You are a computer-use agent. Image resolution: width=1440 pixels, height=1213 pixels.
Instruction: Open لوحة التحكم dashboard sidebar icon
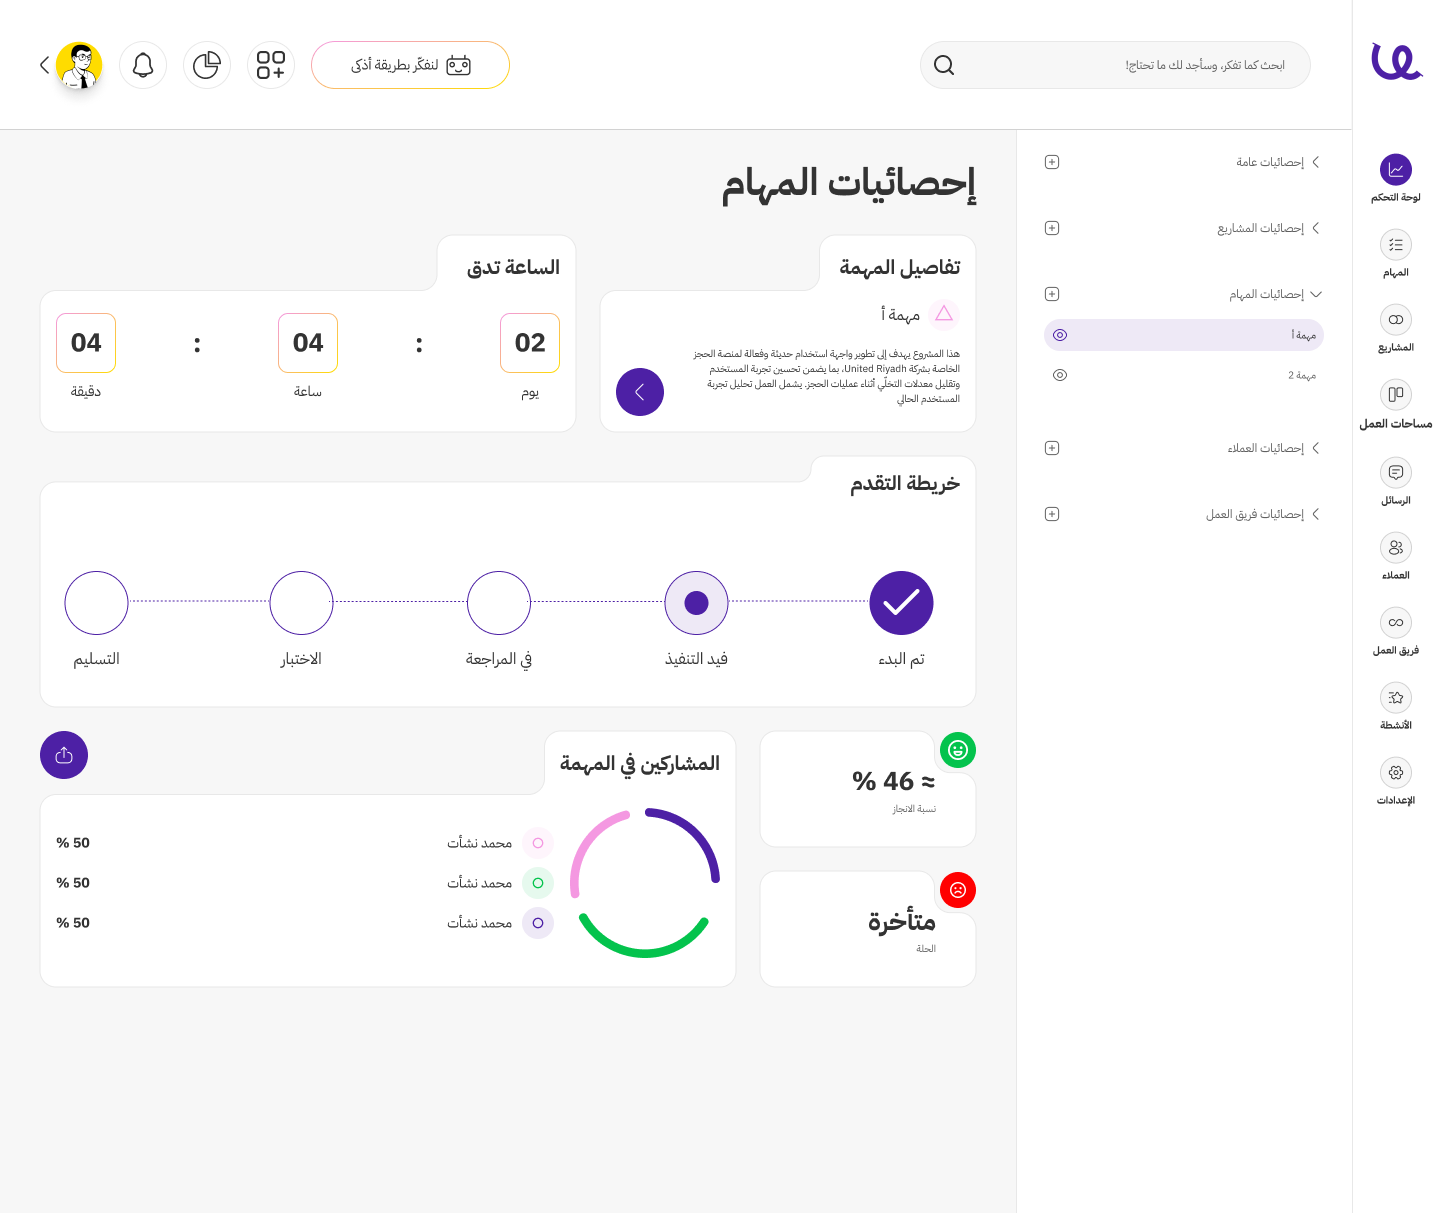coord(1396,170)
